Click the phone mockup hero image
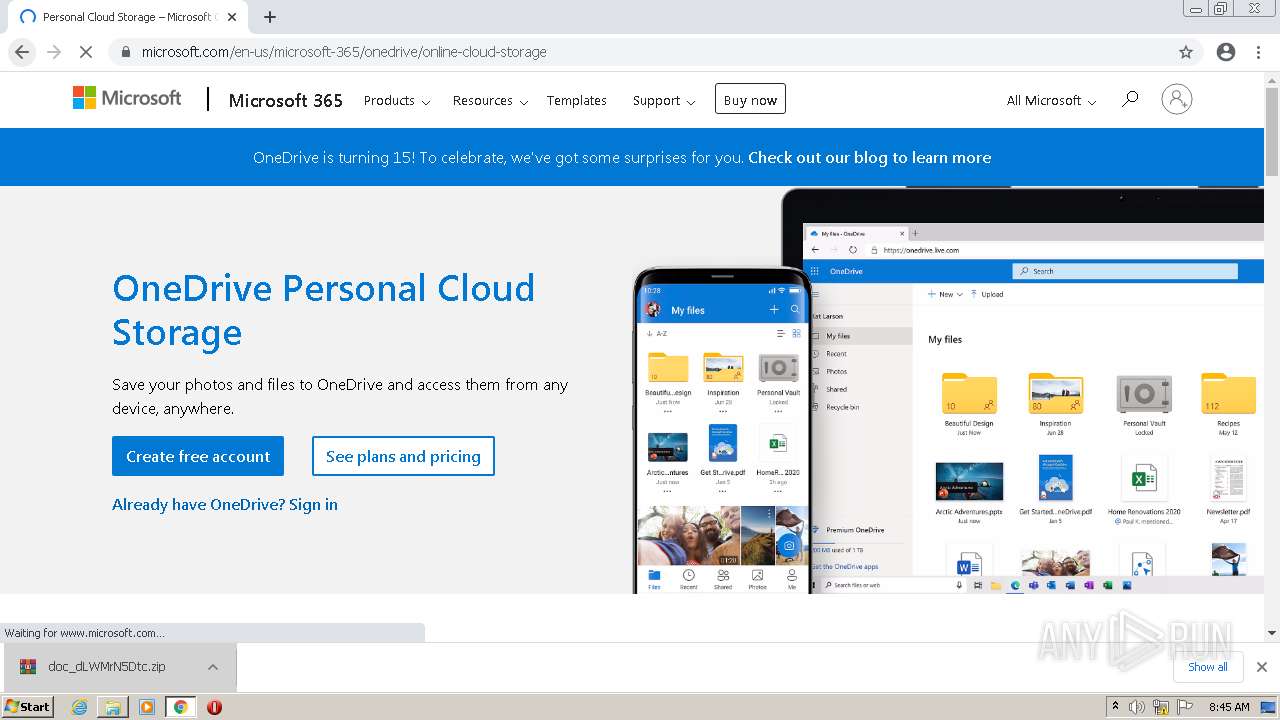1280x720 pixels. tap(722, 430)
